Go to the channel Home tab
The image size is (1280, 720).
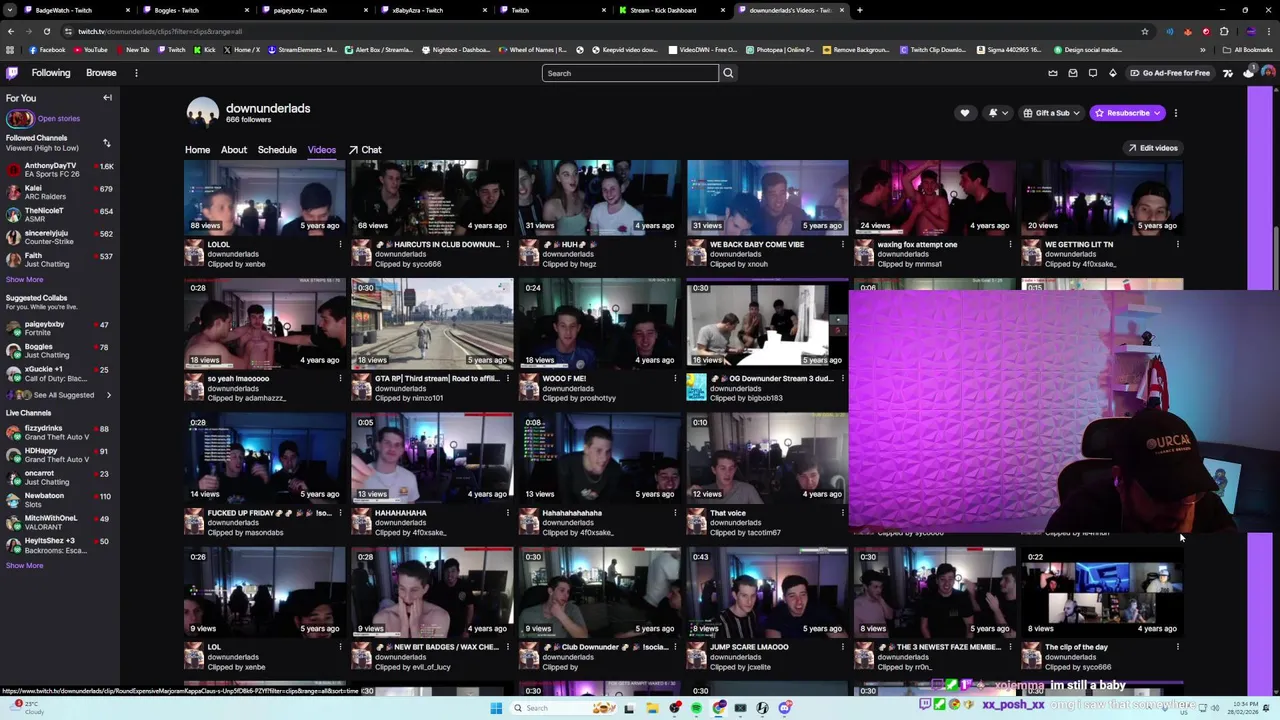tap(197, 150)
